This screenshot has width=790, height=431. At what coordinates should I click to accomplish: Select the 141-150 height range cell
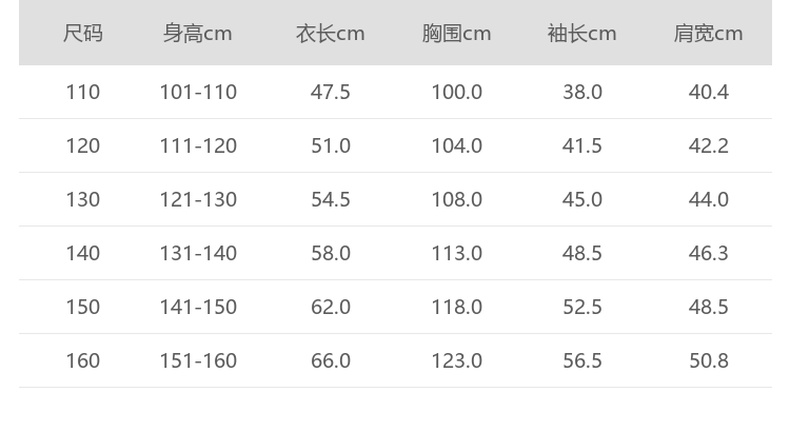(198, 307)
